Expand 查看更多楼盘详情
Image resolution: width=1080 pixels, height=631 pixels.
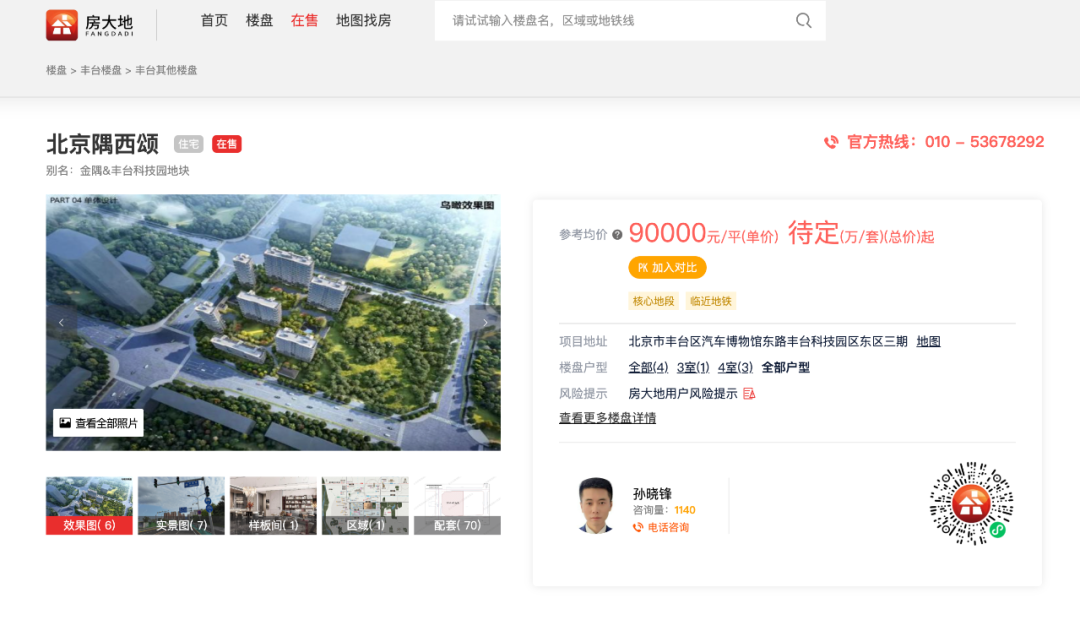[607, 418]
